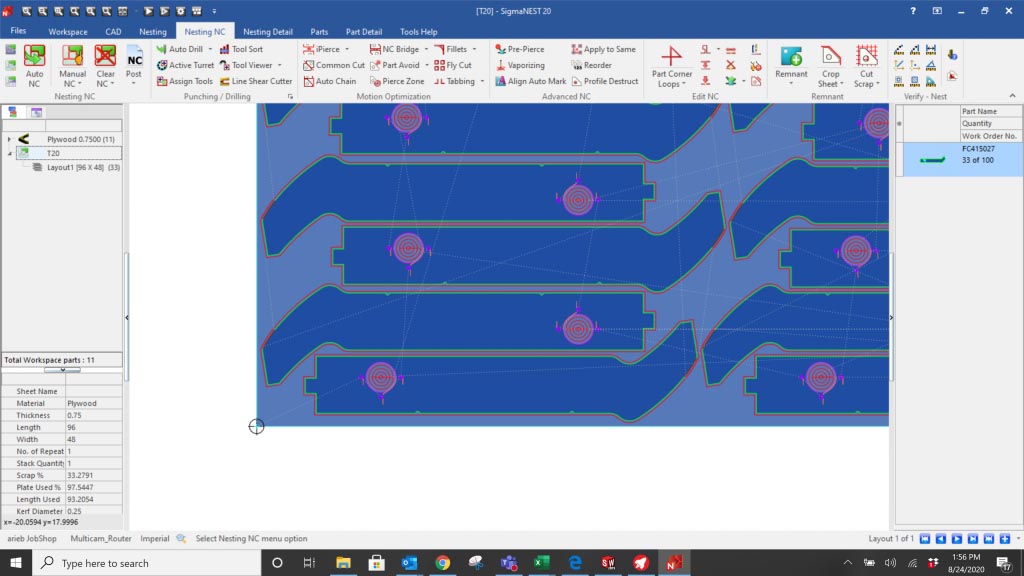
Task: Open the Manual NC tool
Action: pyautogui.click(x=72, y=66)
